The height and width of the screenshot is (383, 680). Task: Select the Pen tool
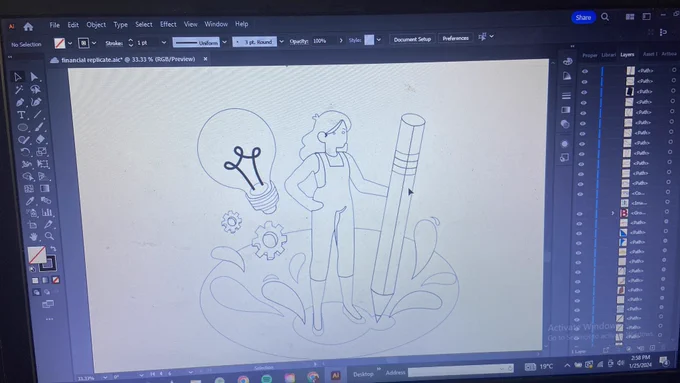click(20, 102)
